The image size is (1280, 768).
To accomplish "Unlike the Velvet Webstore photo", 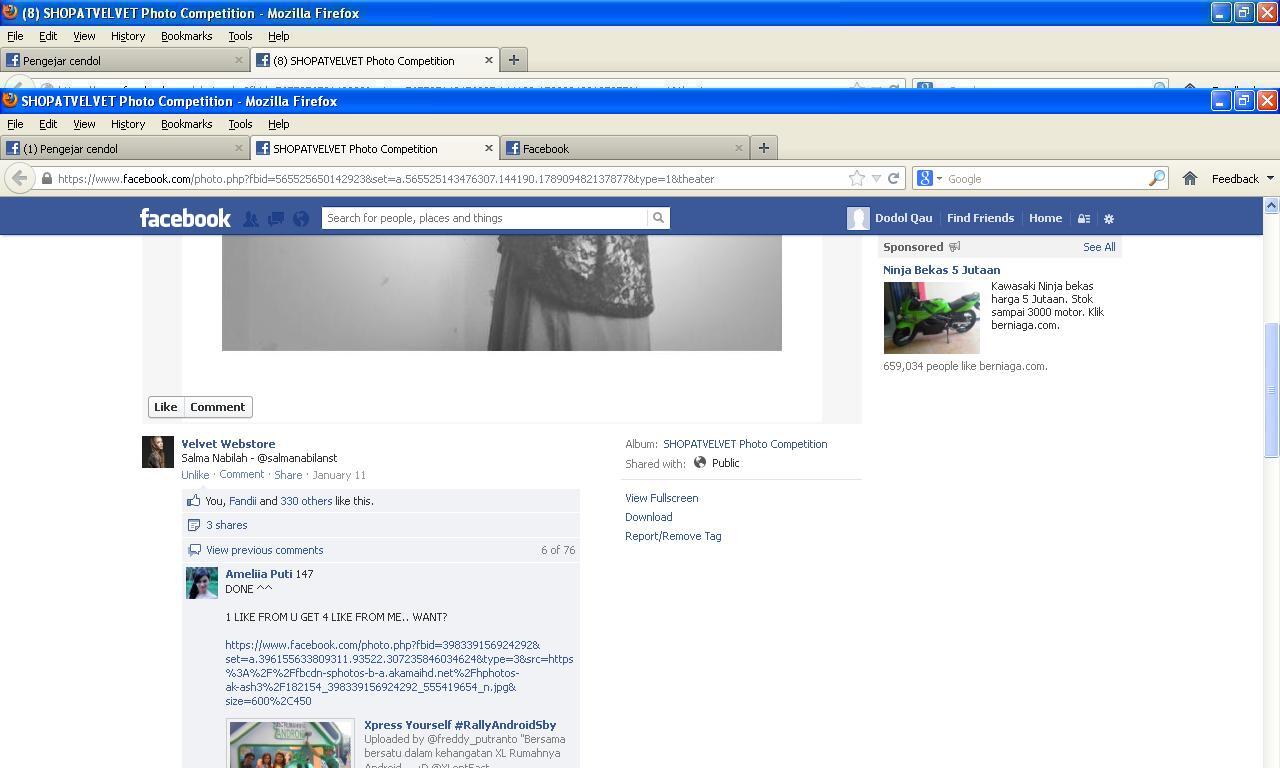I will (x=195, y=475).
